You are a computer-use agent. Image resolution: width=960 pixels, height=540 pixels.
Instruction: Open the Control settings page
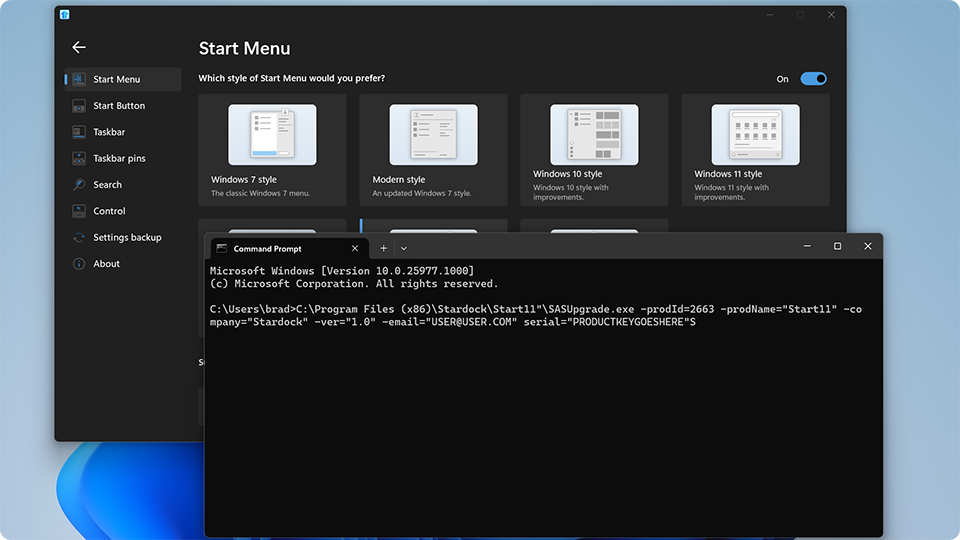(x=123, y=211)
